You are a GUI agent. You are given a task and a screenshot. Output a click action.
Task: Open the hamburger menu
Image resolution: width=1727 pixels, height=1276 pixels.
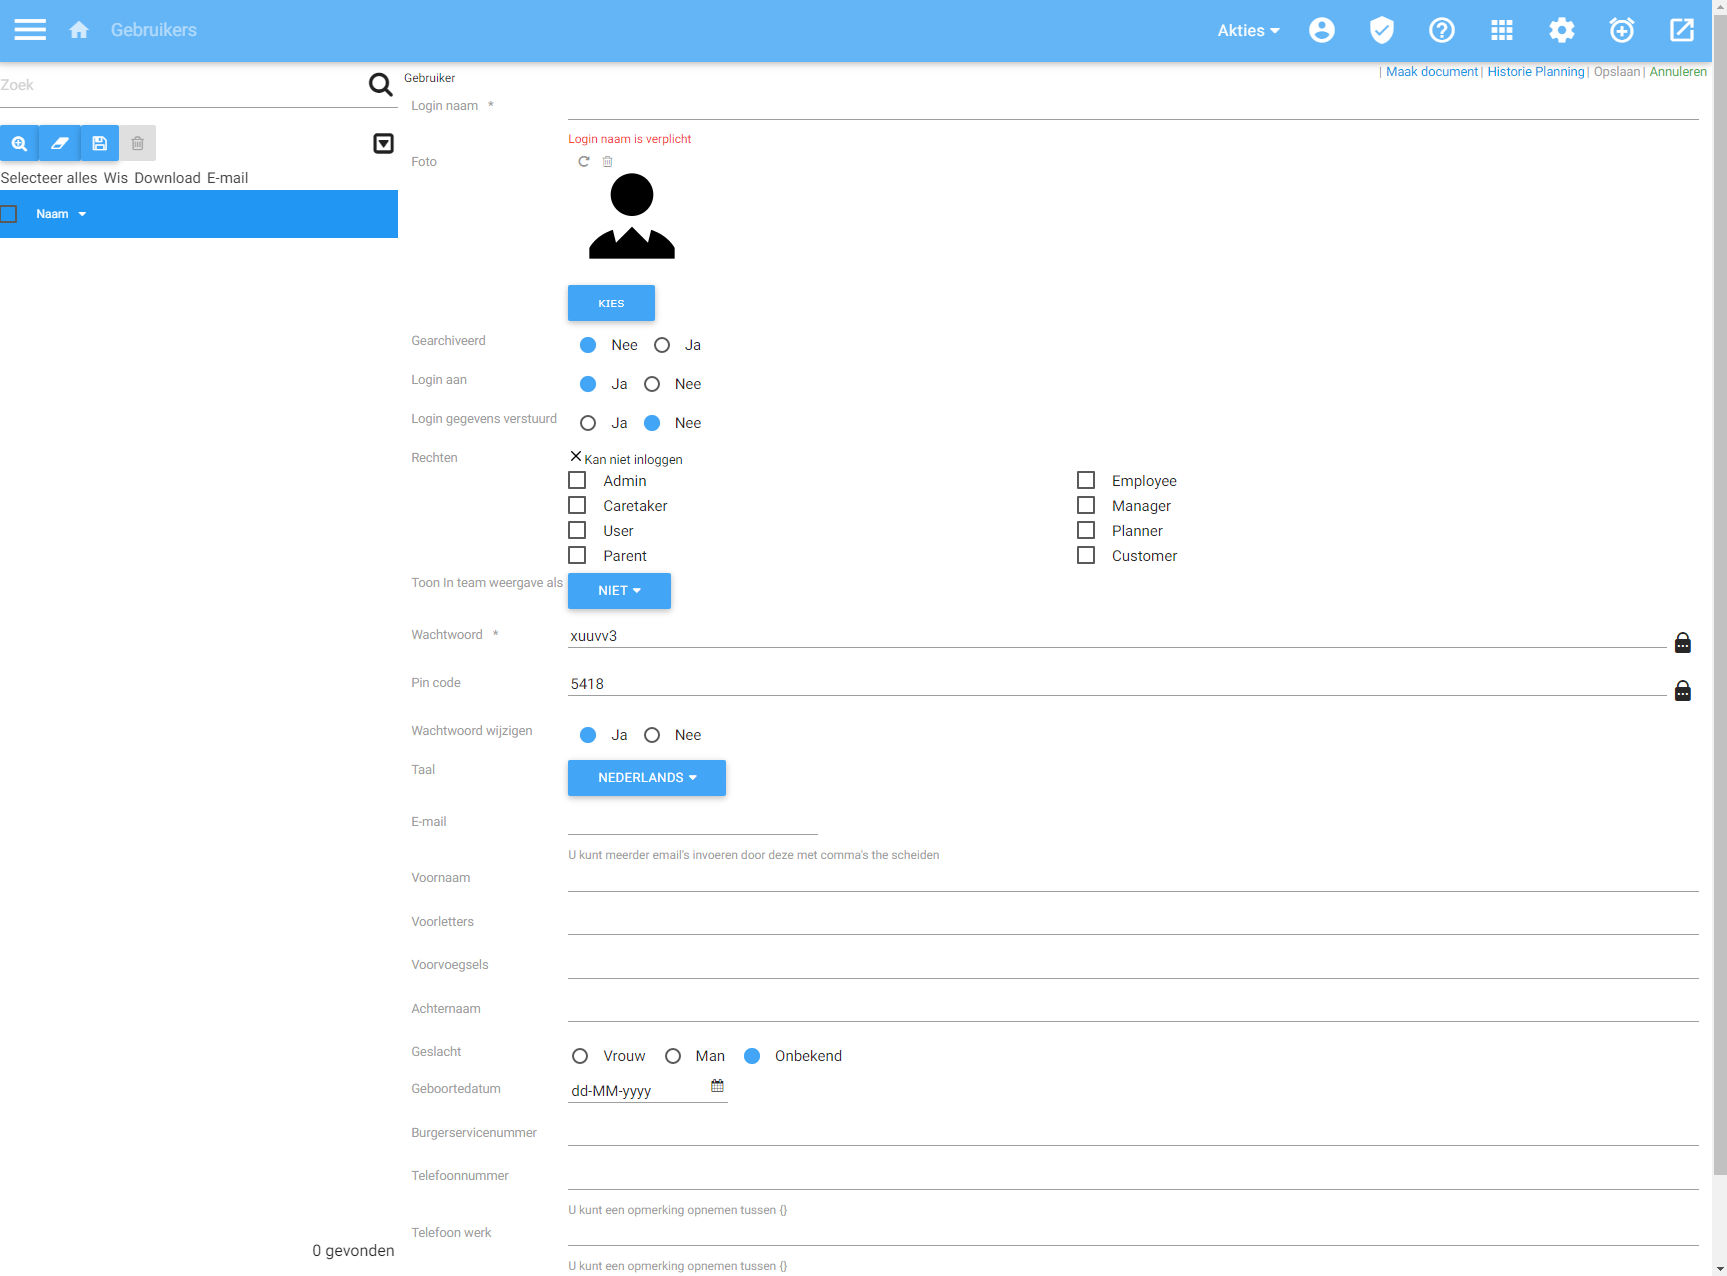[30, 30]
